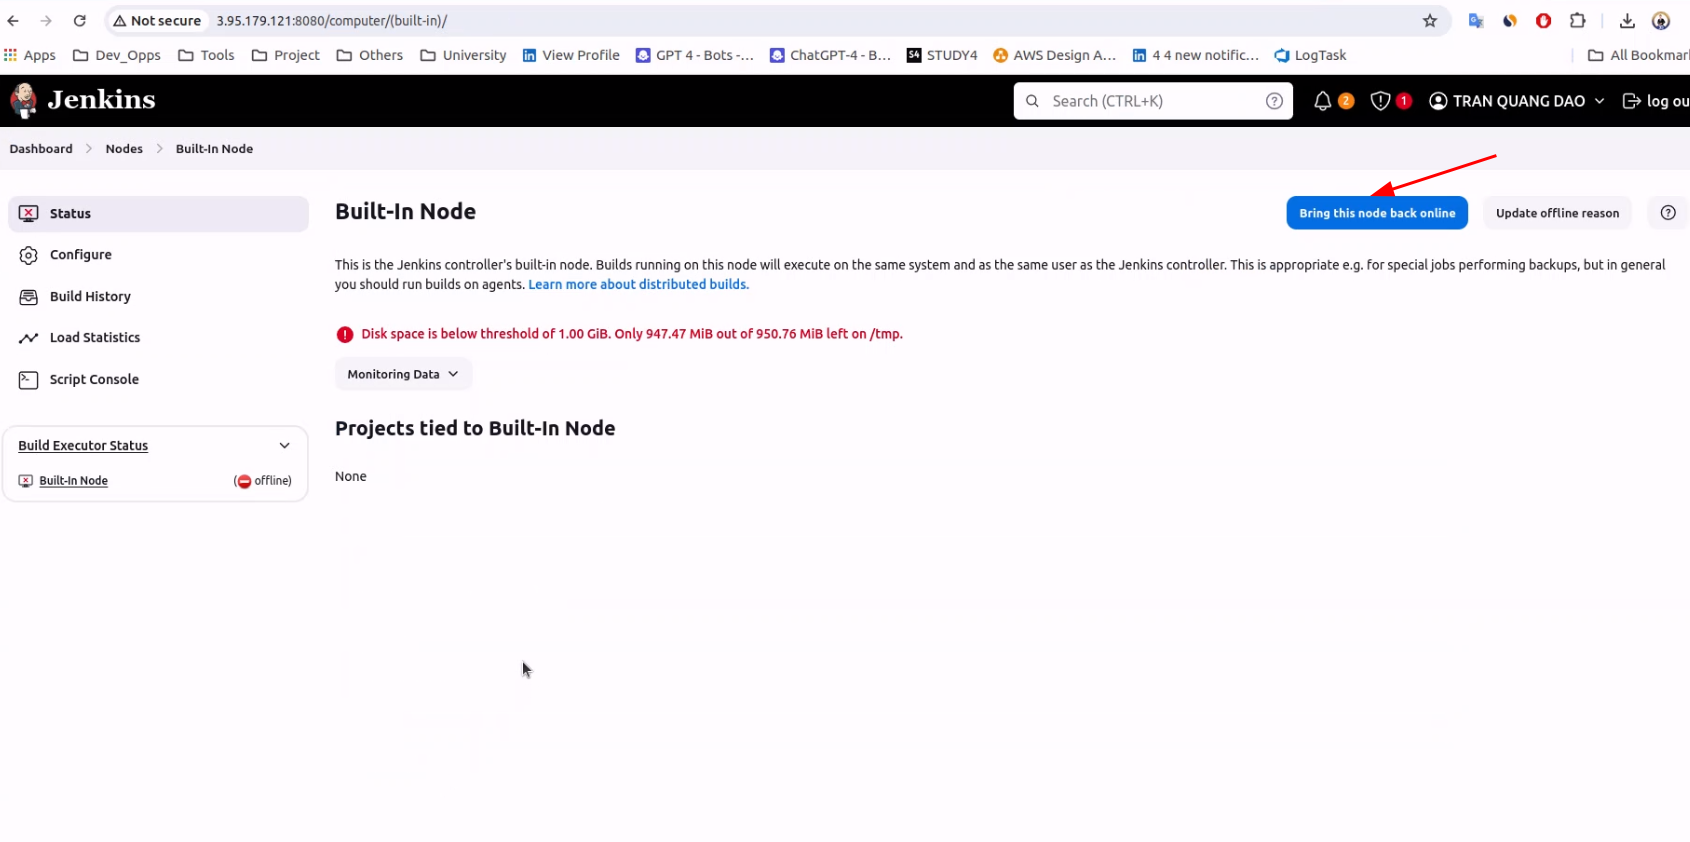The image size is (1690, 842).
Task: Click the search help question mark icon
Action: coord(1274,101)
